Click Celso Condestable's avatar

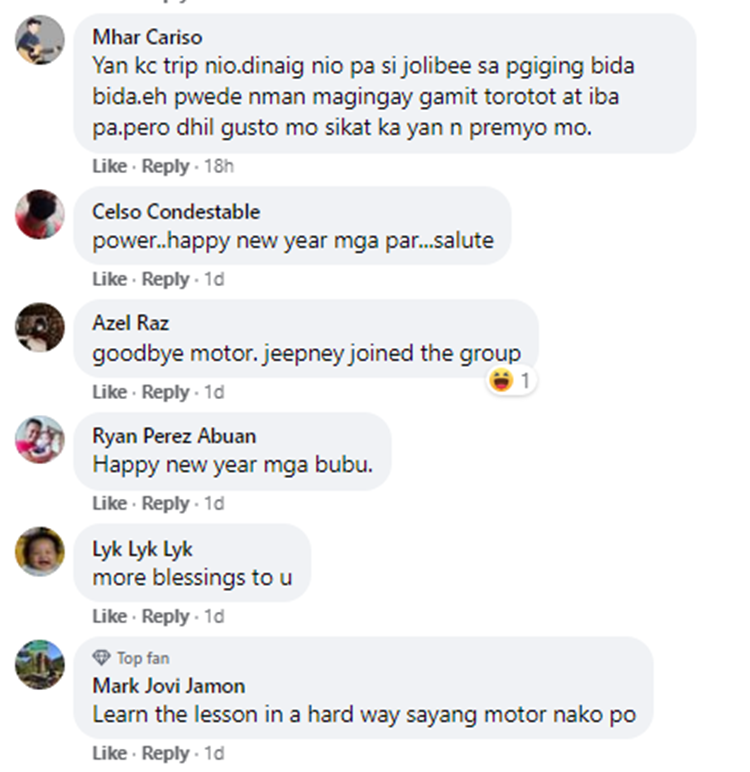[x=40, y=214]
